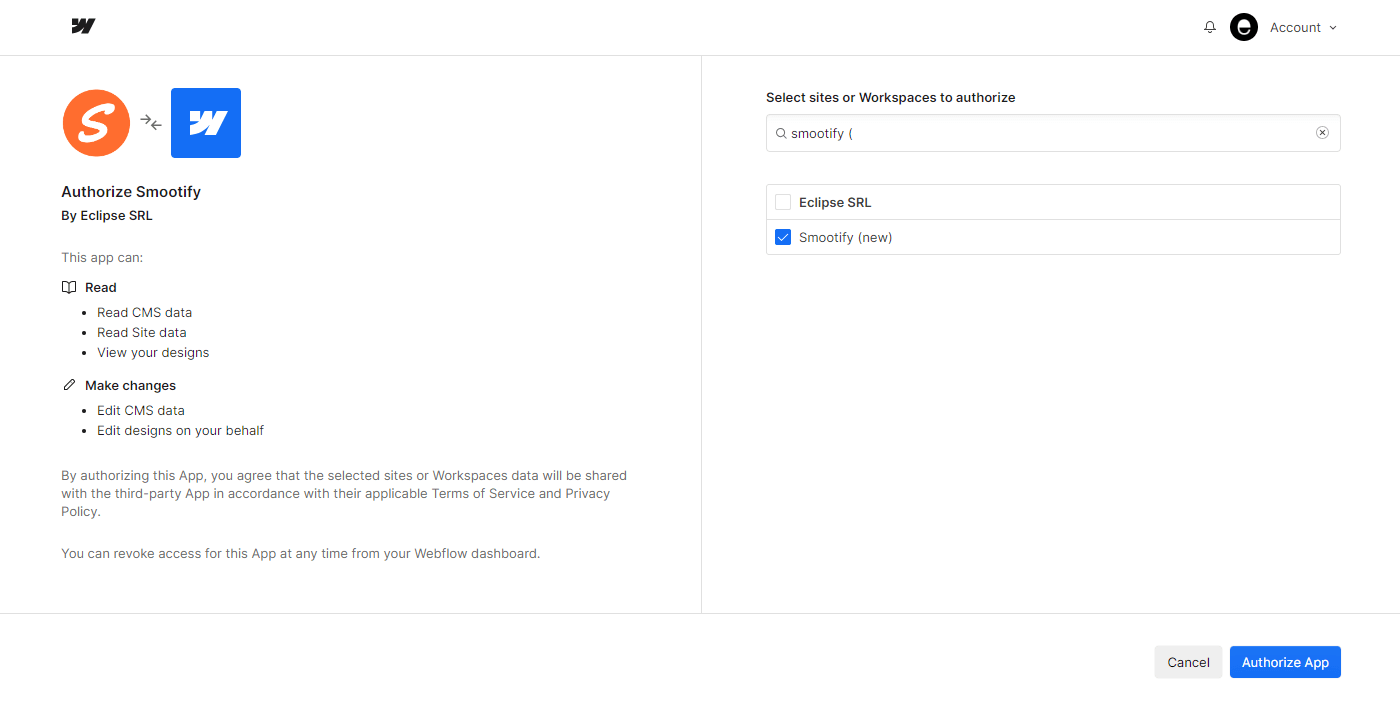Check the Eclipse SRL checkbox
This screenshot has width=1400, height=706.
pos(783,201)
